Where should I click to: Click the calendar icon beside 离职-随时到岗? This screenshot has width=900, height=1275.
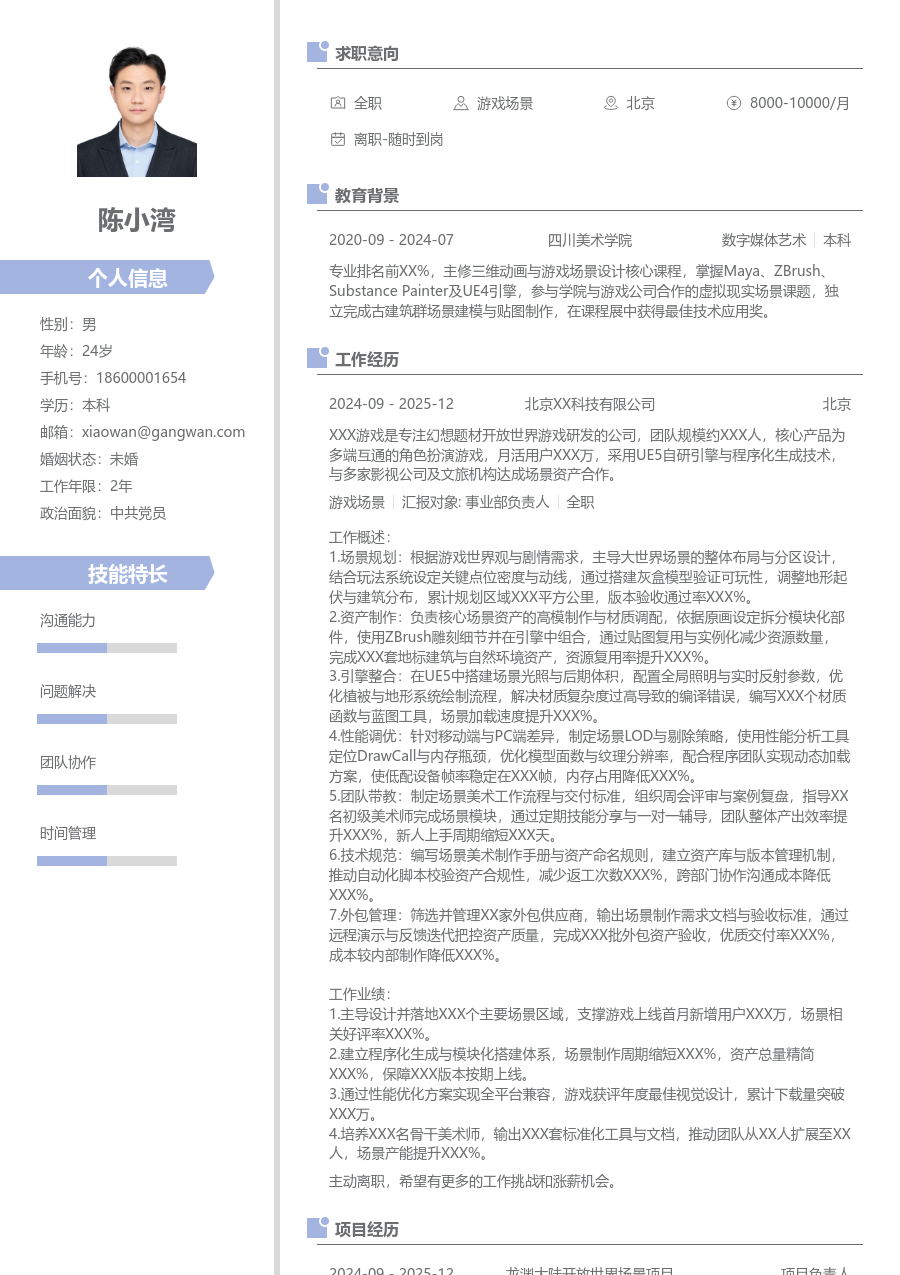[x=338, y=139]
